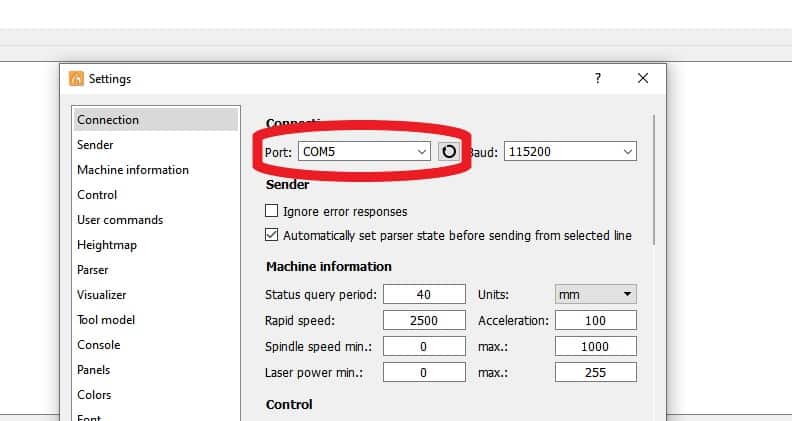This screenshot has height=421, width=792.
Task: Click the Settings title text
Action: tap(110, 79)
